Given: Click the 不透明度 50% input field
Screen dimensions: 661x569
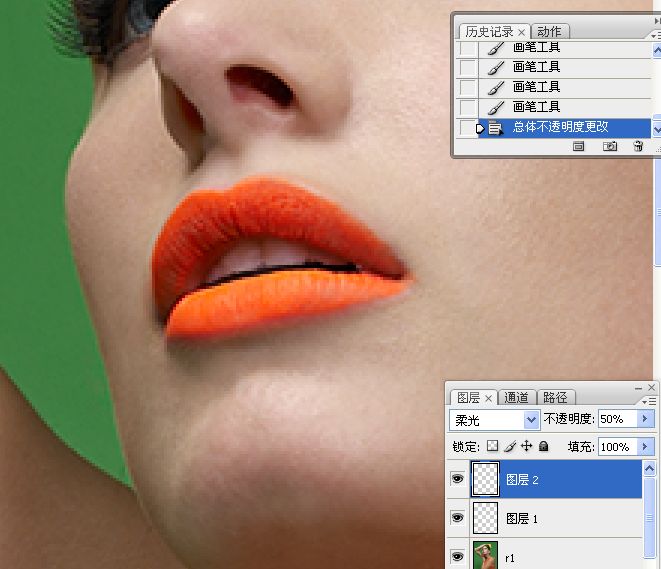Looking at the screenshot, I should coord(617,419).
